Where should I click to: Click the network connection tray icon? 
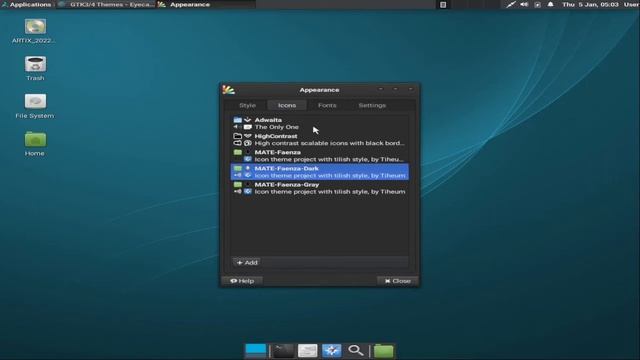tap(511, 4)
